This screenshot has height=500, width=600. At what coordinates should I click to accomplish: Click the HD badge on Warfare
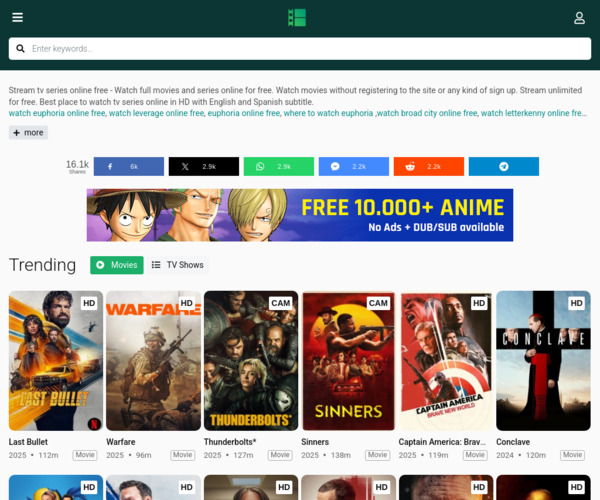tap(187, 303)
